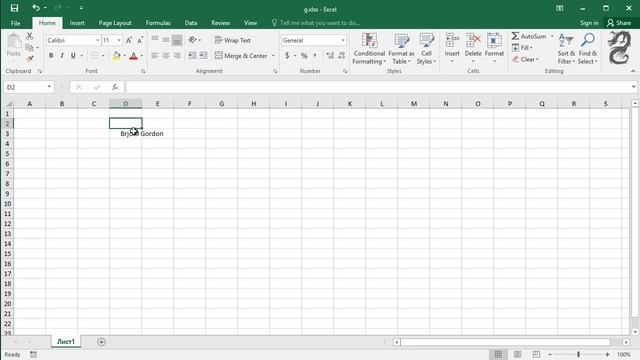
Task: Open Format as Table gallery
Action: 401,49
